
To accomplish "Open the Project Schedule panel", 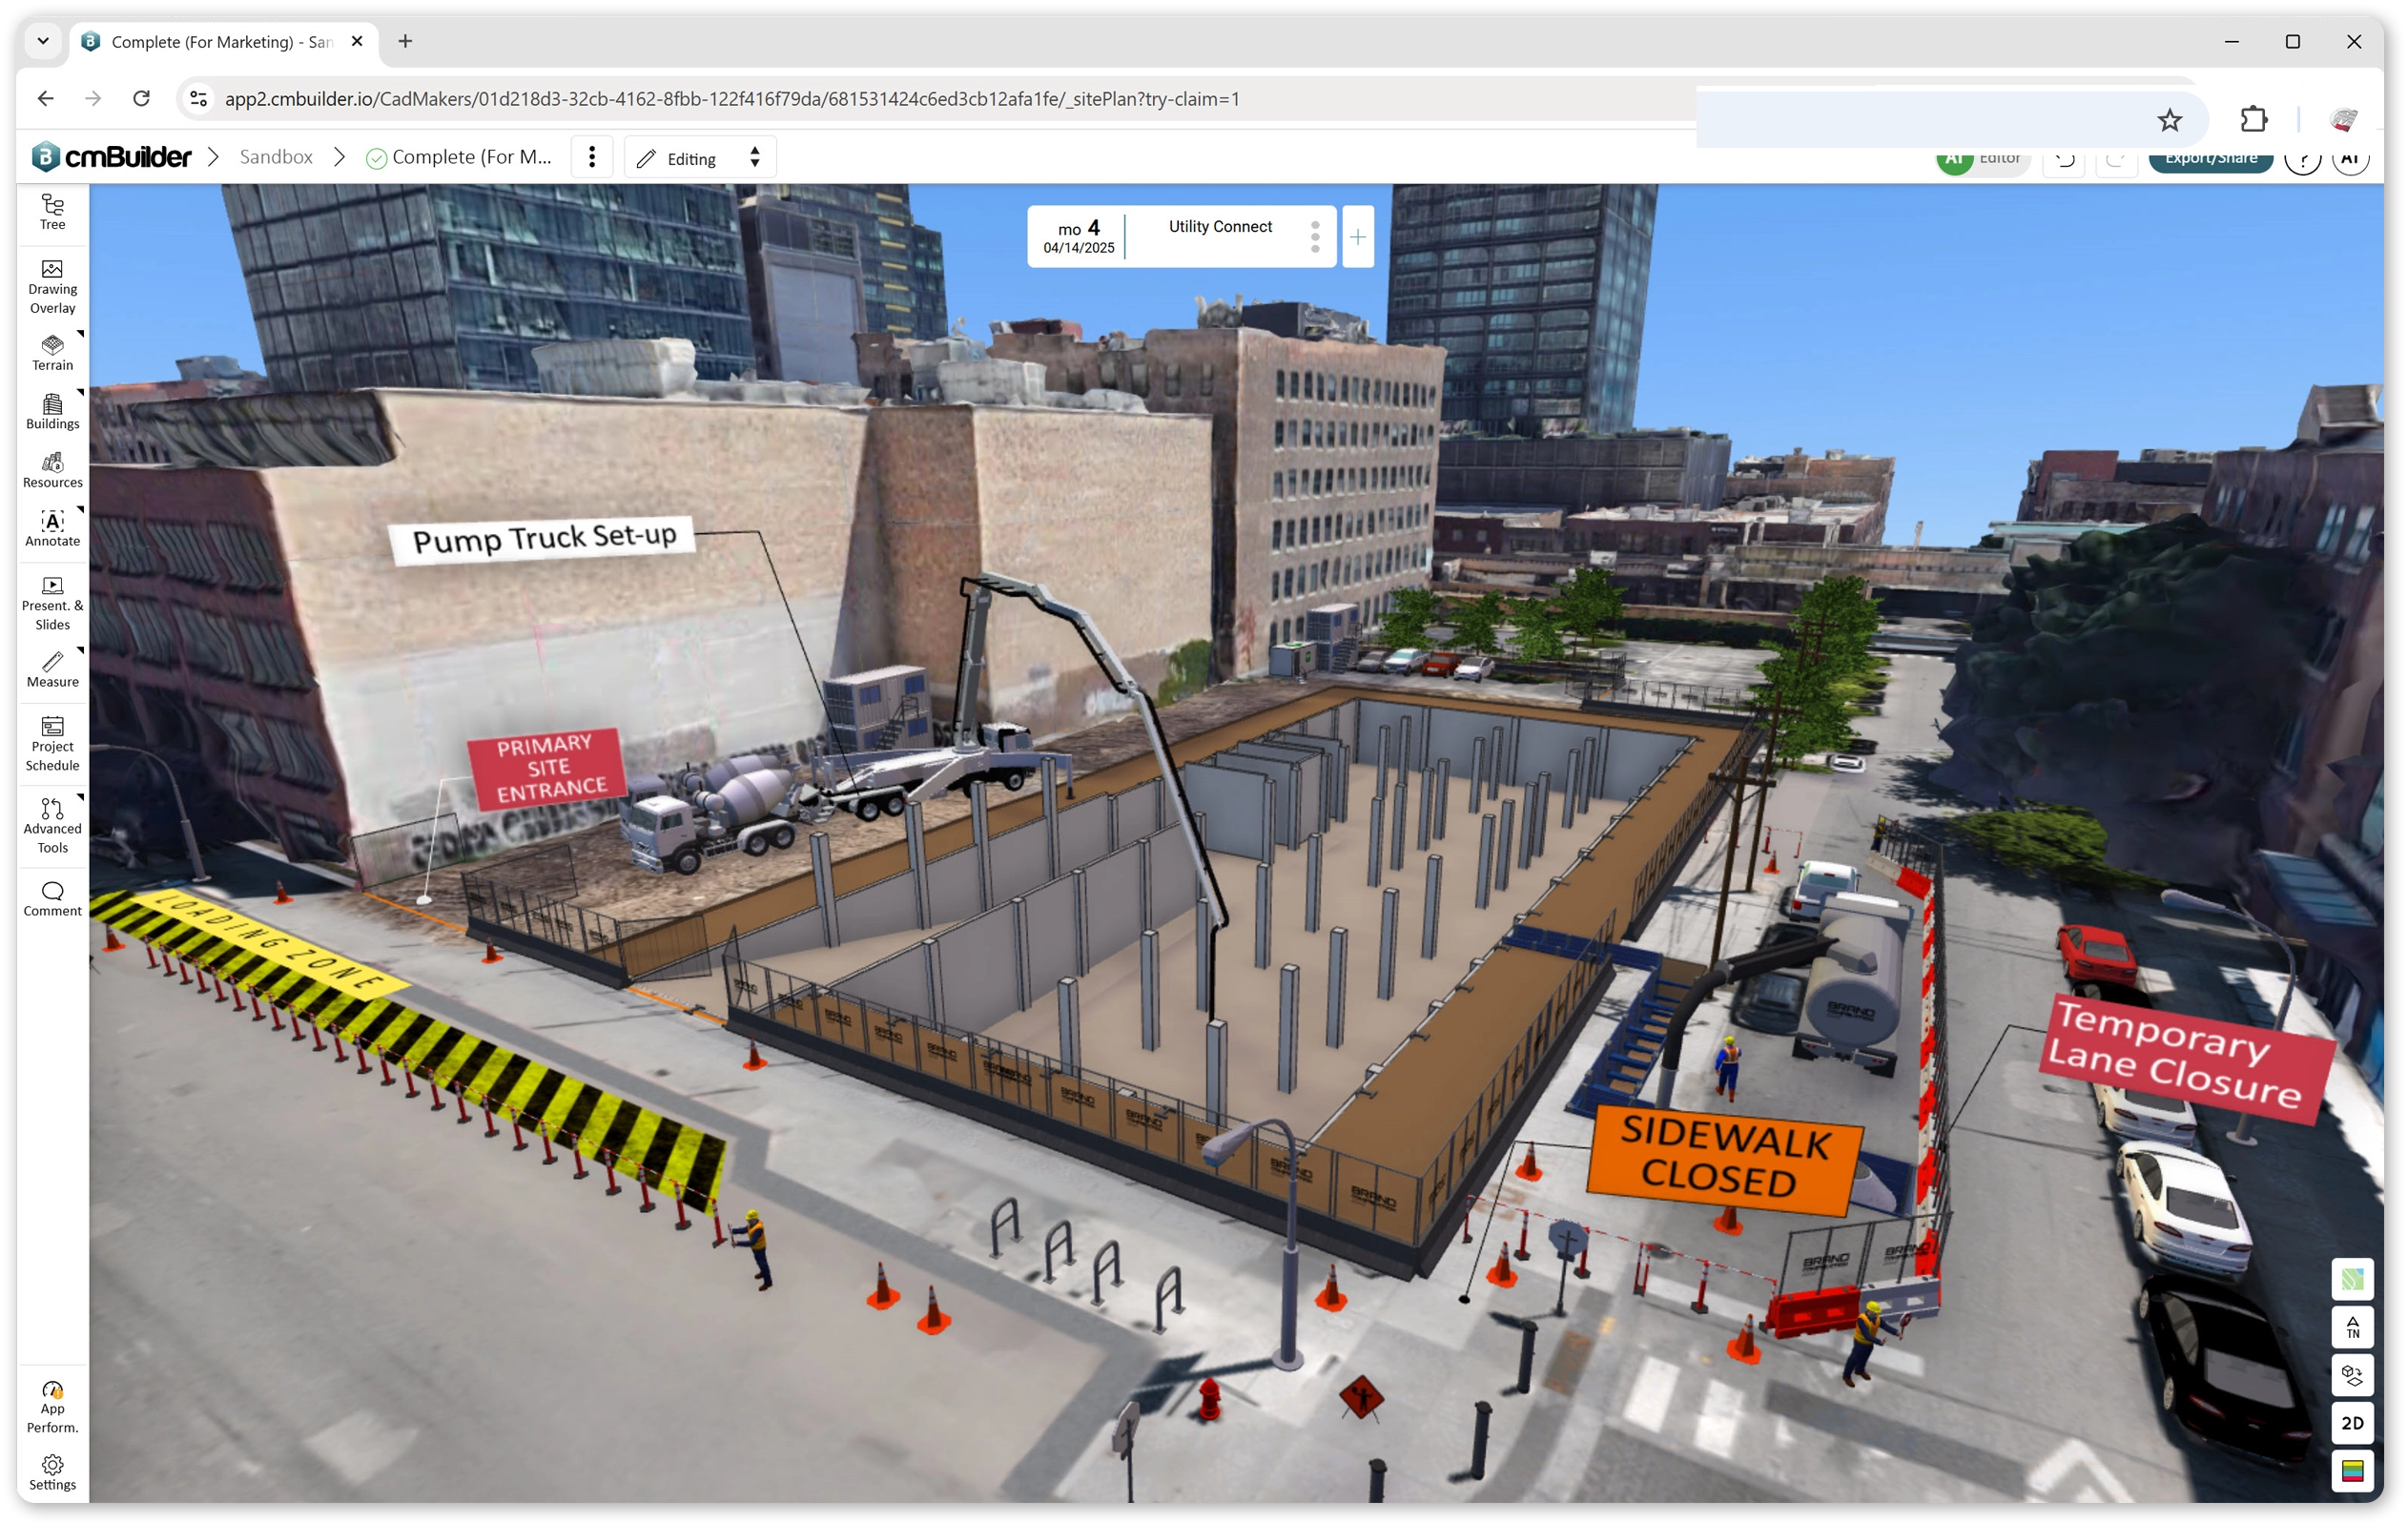I will [x=52, y=743].
